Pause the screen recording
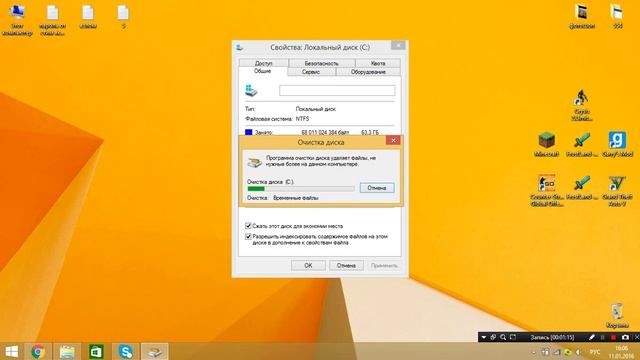Viewport: 640px width, 360px height. coord(603,337)
